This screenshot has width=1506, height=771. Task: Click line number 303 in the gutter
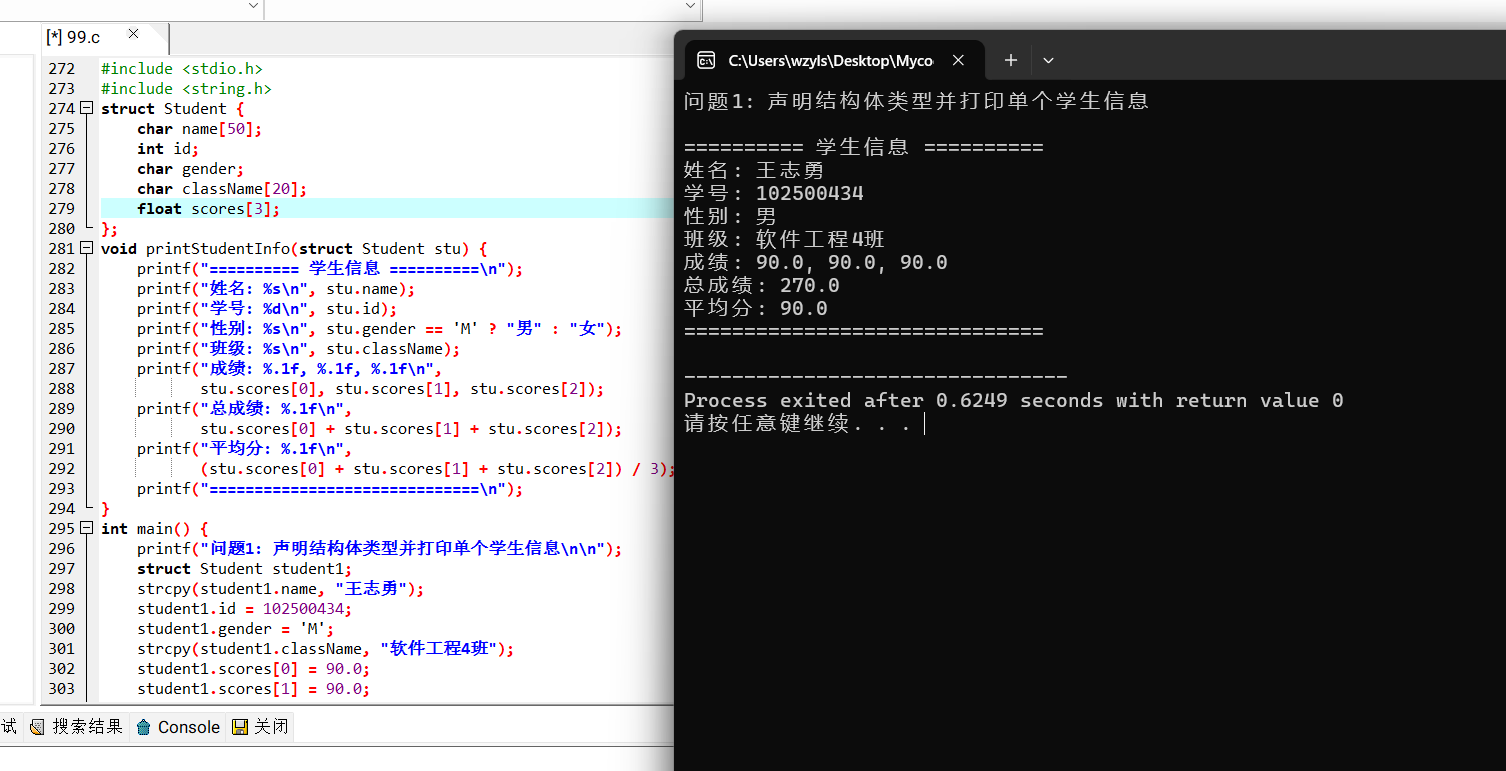(62, 688)
